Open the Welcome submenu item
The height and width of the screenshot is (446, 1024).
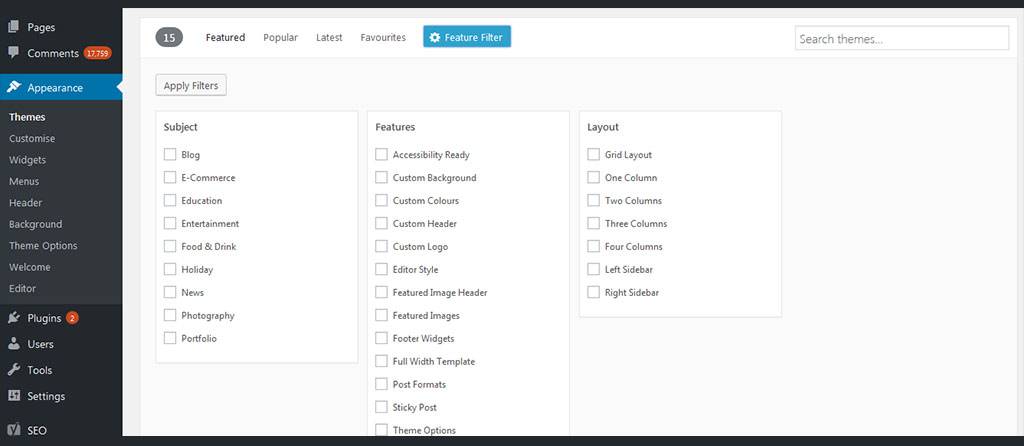(29, 267)
